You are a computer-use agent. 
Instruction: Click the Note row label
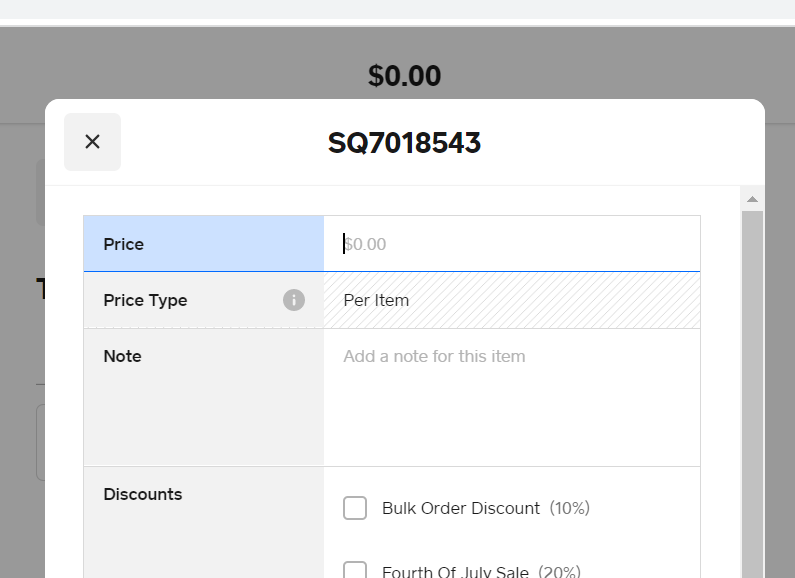[x=122, y=356]
